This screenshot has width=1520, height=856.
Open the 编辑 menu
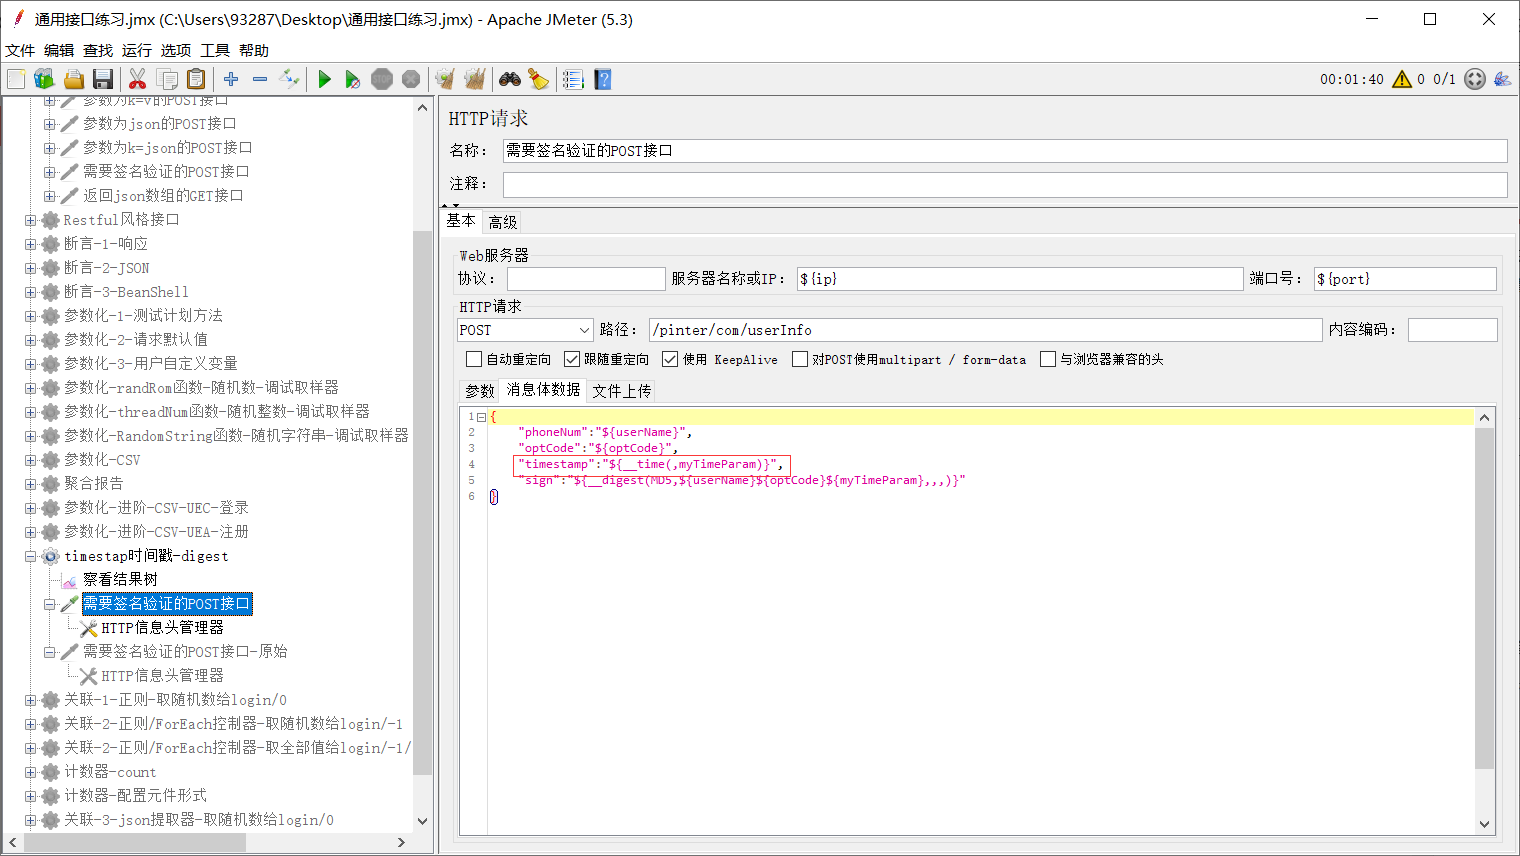point(59,50)
